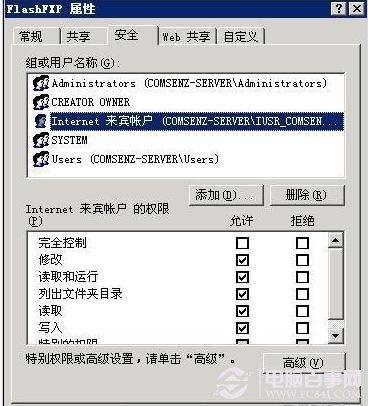This screenshot has width=368, height=406.
Task: Uncheck the 列出文件夹目录 allow checkbox
Action: click(242, 294)
